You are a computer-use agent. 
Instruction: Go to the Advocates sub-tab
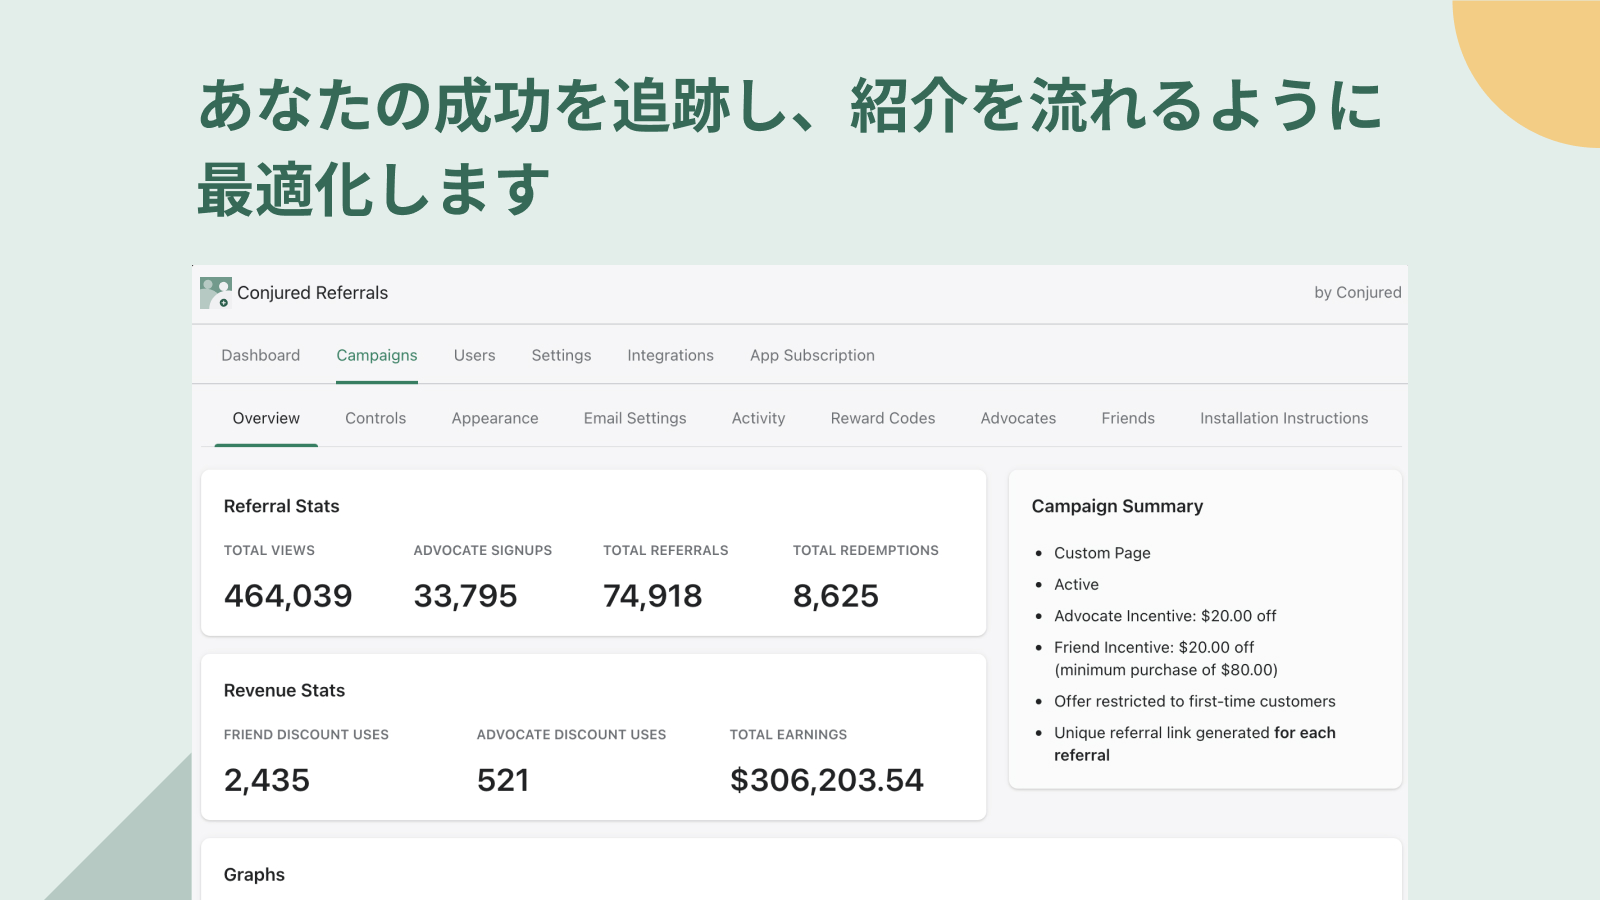pyautogui.click(x=1018, y=418)
